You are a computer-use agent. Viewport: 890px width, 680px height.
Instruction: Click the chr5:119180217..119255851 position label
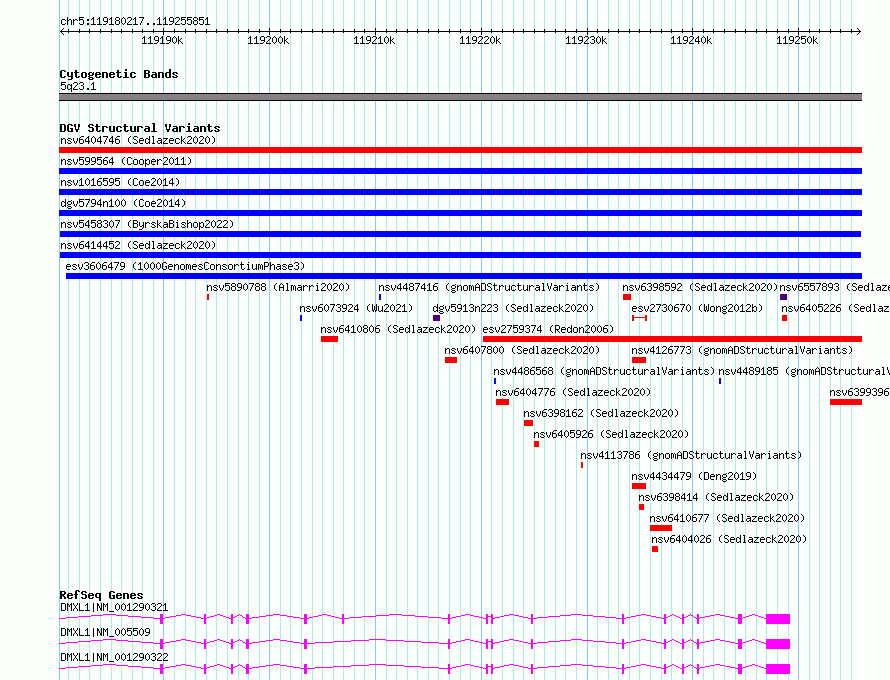pyautogui.click(x=135, y=22)
